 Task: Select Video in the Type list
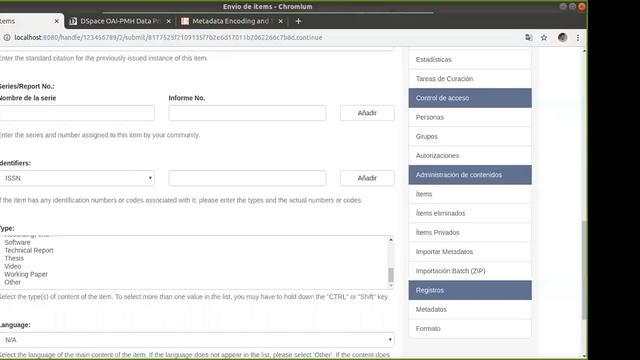(13, 266)
